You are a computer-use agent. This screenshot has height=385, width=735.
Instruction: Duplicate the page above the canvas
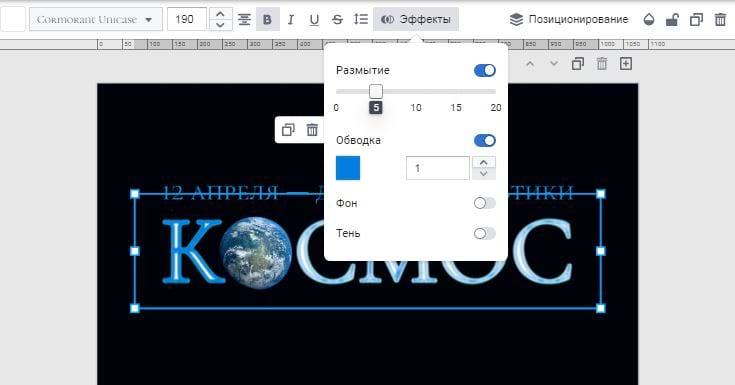(x=578, y=64)
